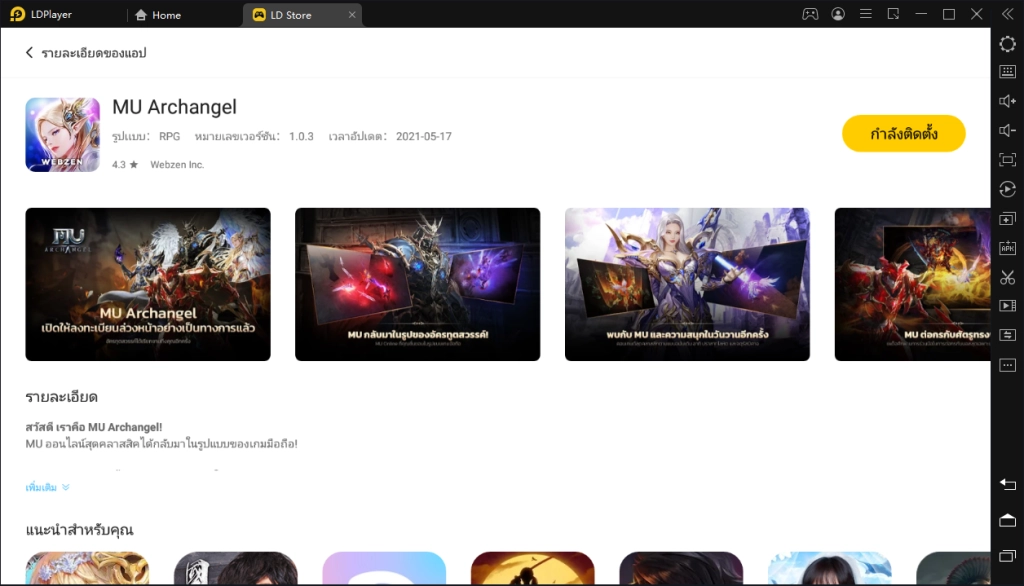Image resolution: width=1024 pixels, height=586 pixels.
Task: Open LDPlayer settings with the gear icon
Action: (x=1008, y=44)
